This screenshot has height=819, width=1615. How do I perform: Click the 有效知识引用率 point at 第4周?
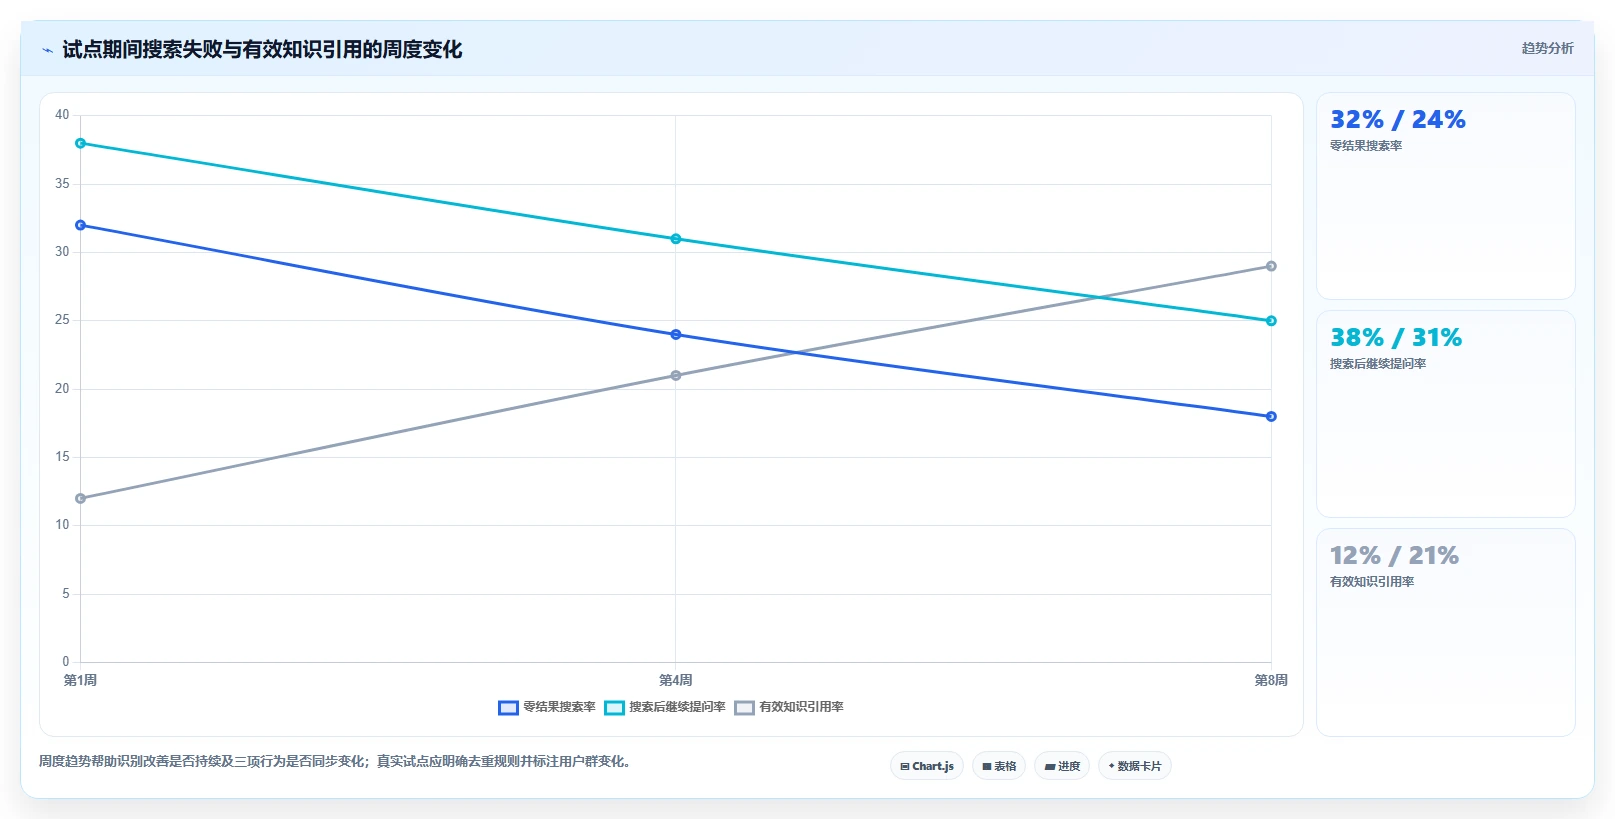[x=676, y=375]
